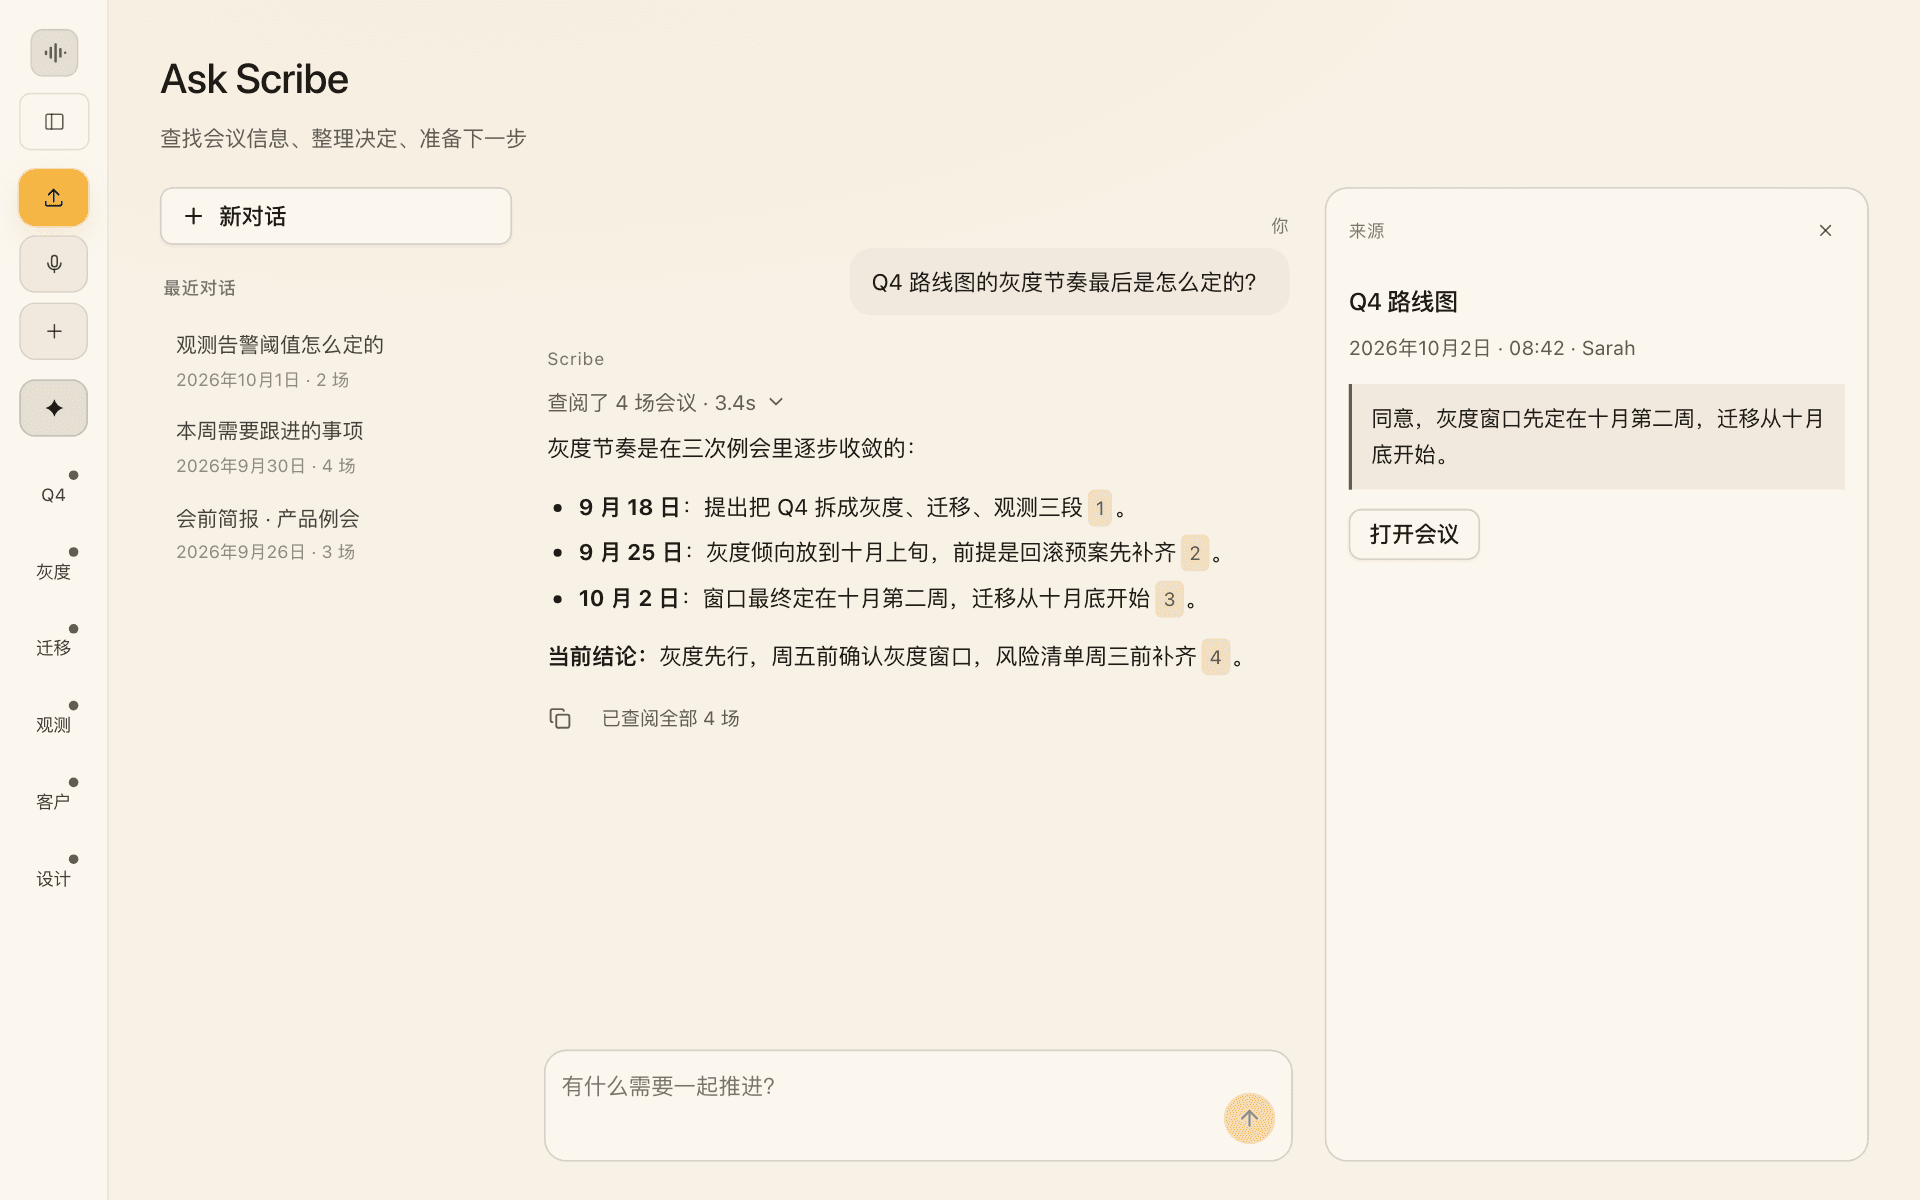Click the 2026年10月2日 · 08:42 · Sarah line

click(x=1492, y=348)
